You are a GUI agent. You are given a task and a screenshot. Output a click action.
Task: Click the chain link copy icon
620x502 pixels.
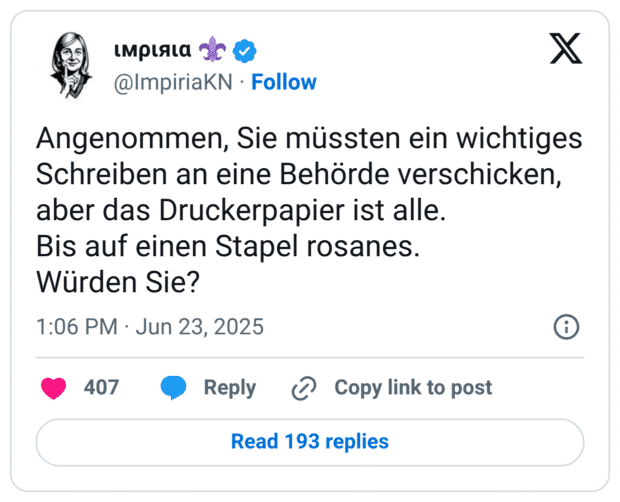coord(304,388)
